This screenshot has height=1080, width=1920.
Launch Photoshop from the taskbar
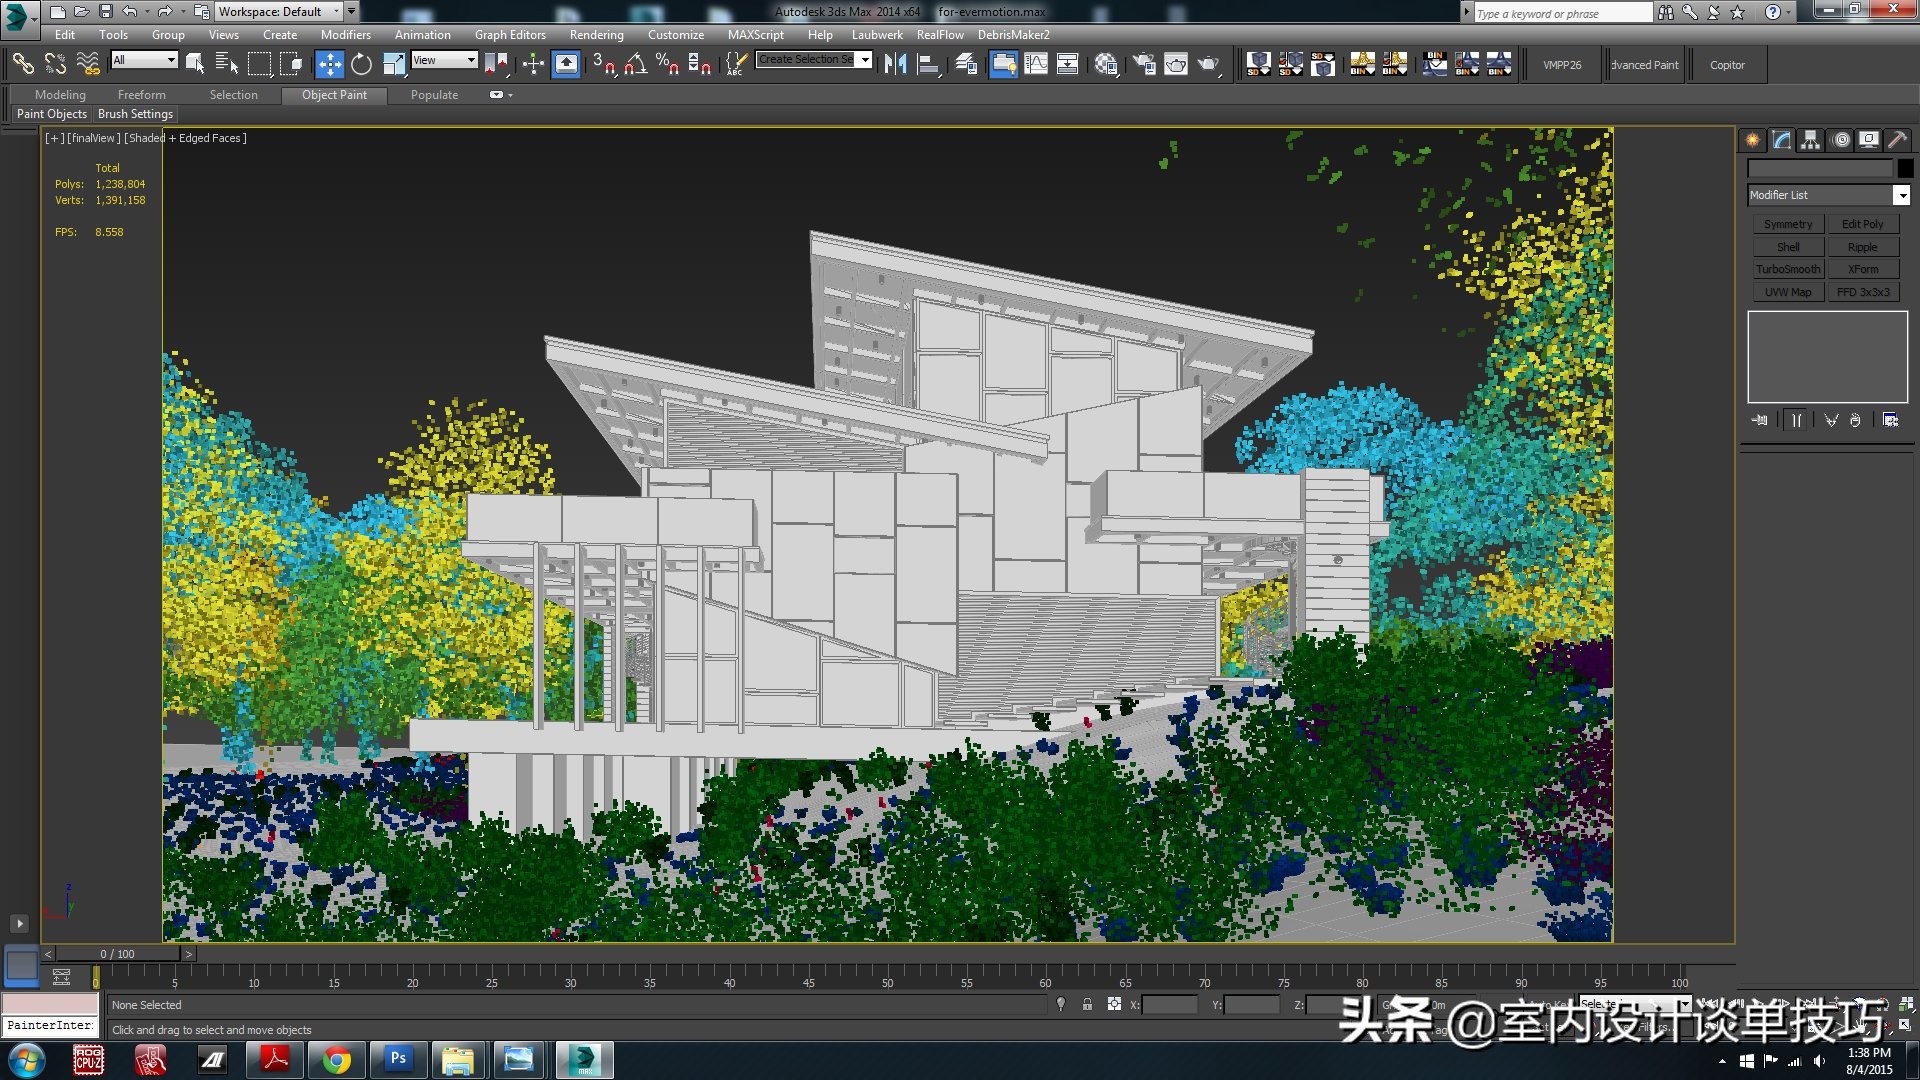click(398, 1059)
